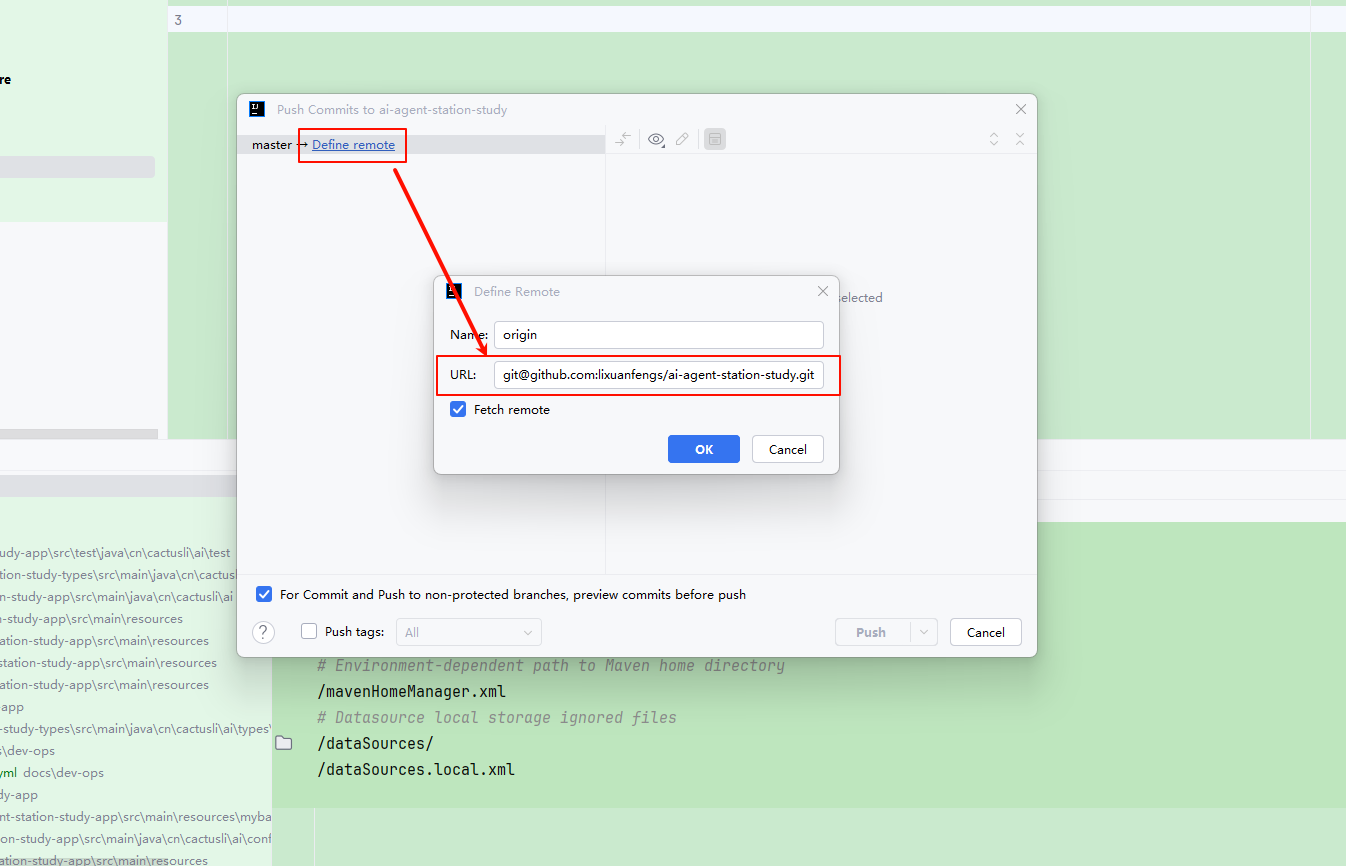Image resolution: width=1346 pixels, height=866 pixels.
Task: Toggle the Show Details panel icon
Action: 715,140
